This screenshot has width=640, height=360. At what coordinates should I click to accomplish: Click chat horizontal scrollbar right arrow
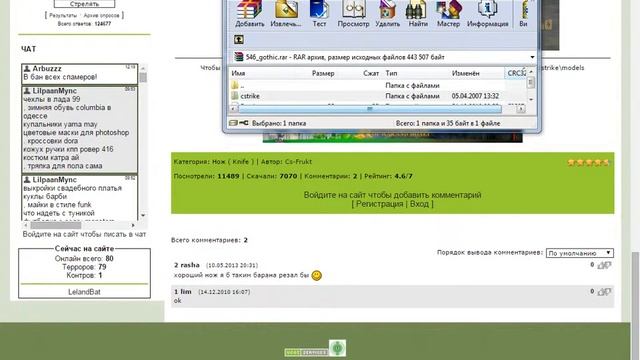click(x=133, y=225)
